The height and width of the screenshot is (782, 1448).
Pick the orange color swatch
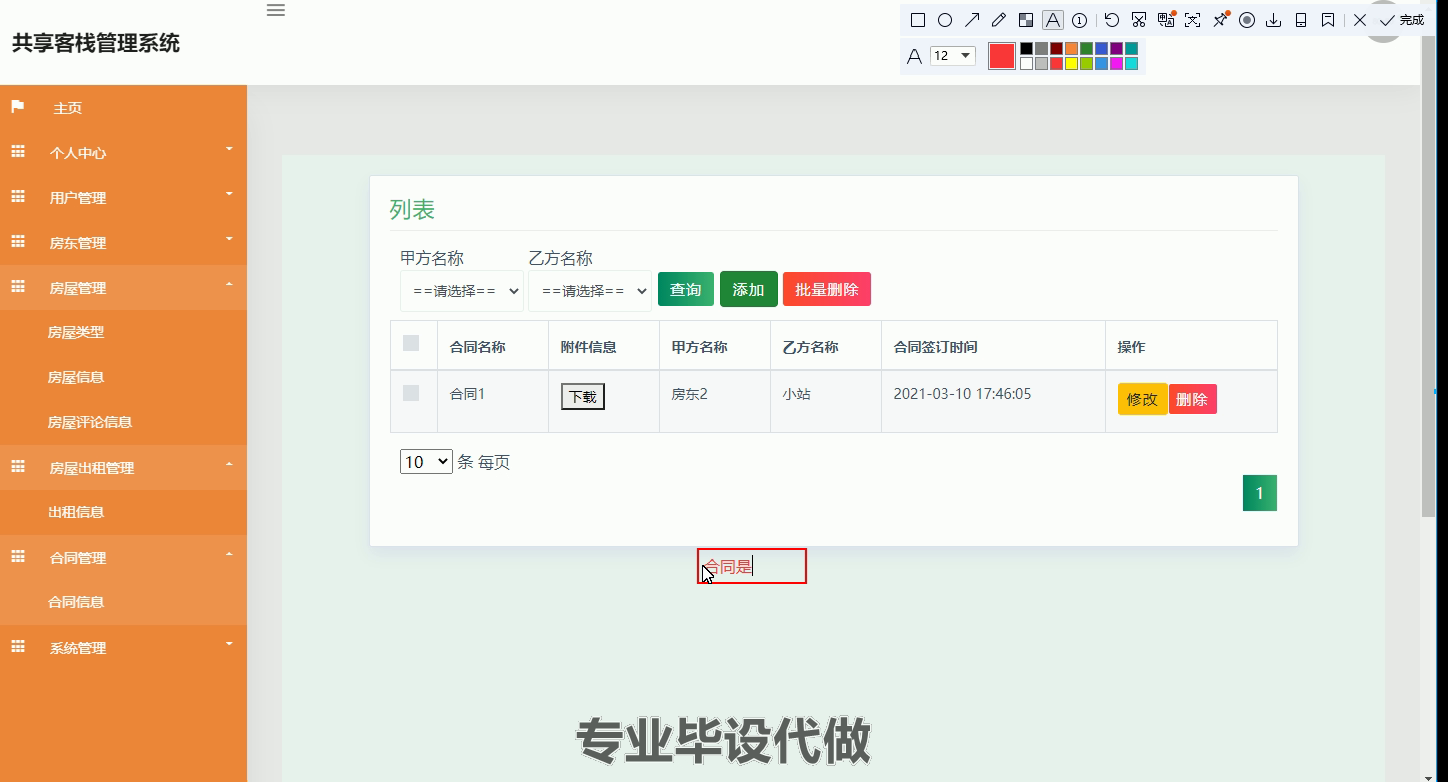(x=1071, y=48)
